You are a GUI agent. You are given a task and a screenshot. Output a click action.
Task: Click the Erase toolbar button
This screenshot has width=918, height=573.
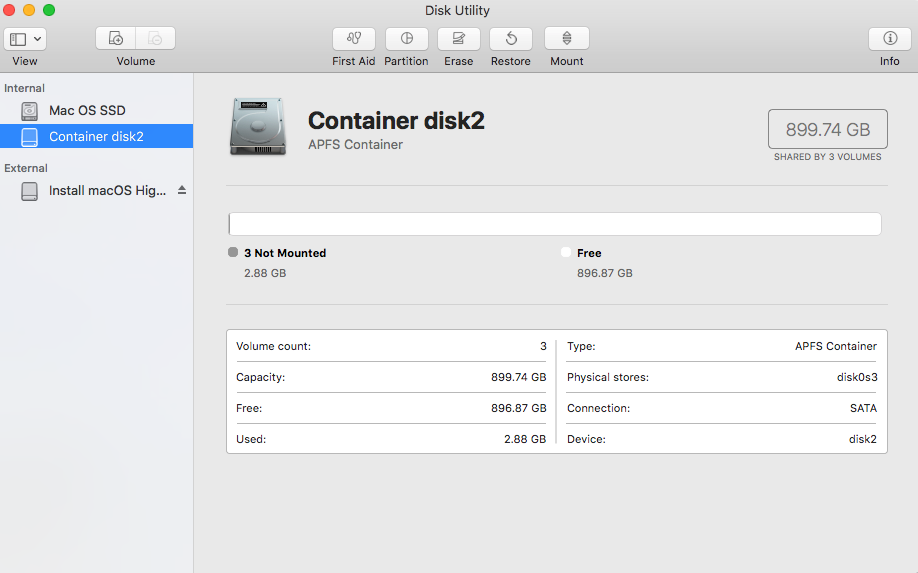point(458,39)
